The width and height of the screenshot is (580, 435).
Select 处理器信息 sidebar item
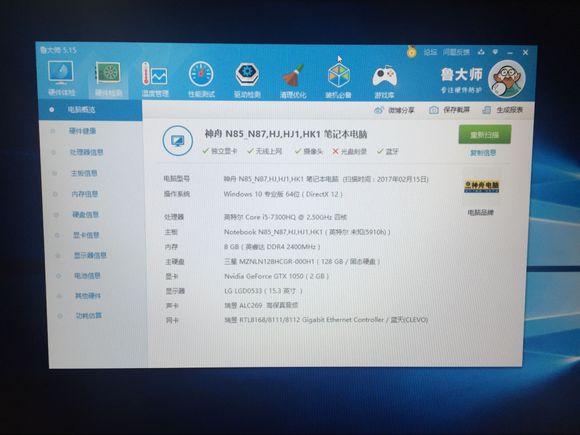click(87, 152)
